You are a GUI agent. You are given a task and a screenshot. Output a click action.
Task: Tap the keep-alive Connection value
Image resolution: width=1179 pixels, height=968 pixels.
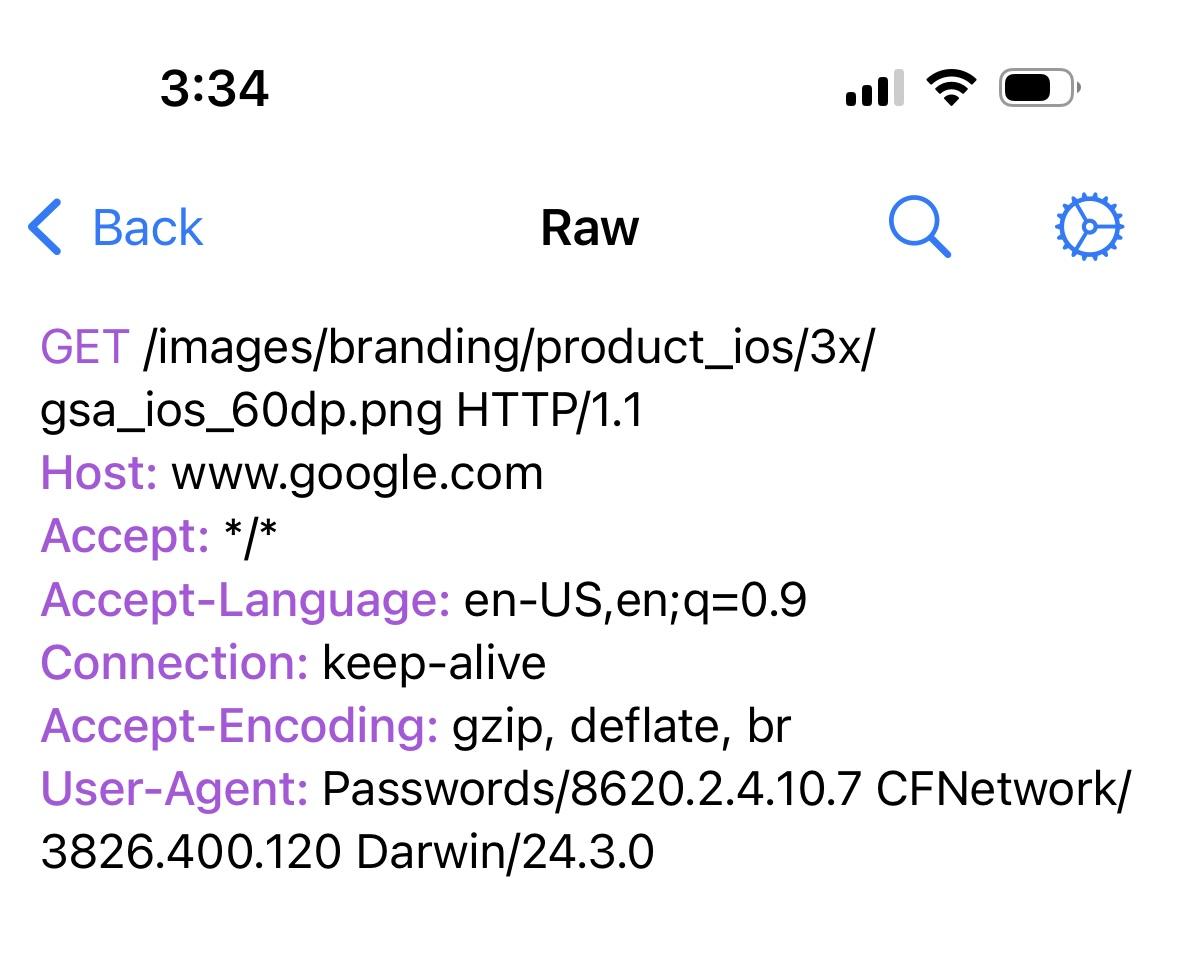(x=434, y=664)
